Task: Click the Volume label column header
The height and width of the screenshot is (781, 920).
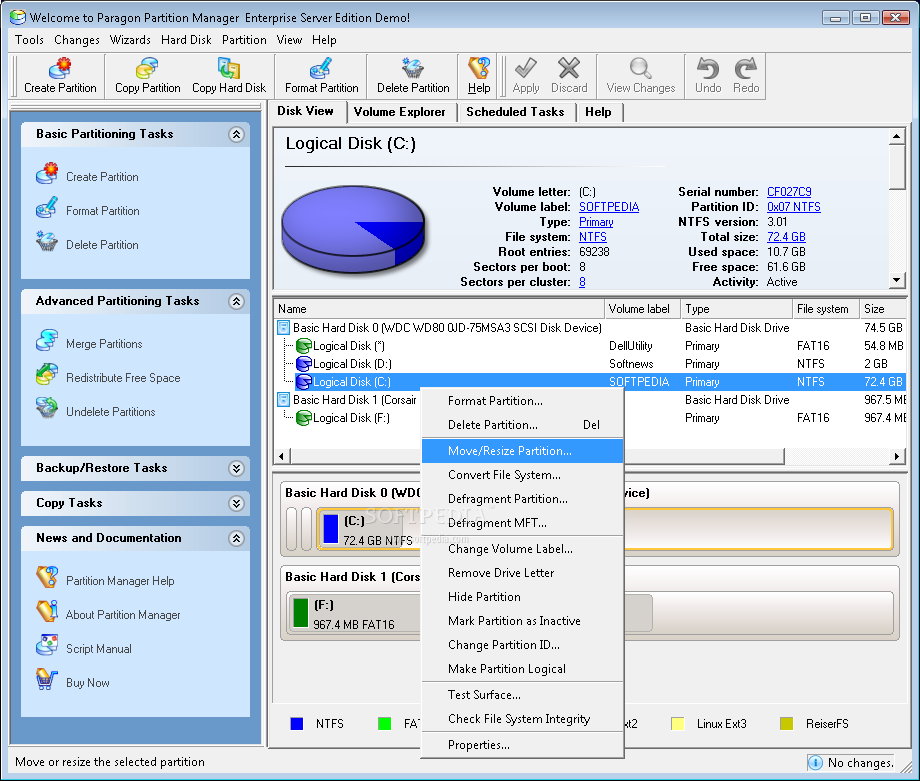Action: (642, 309)
